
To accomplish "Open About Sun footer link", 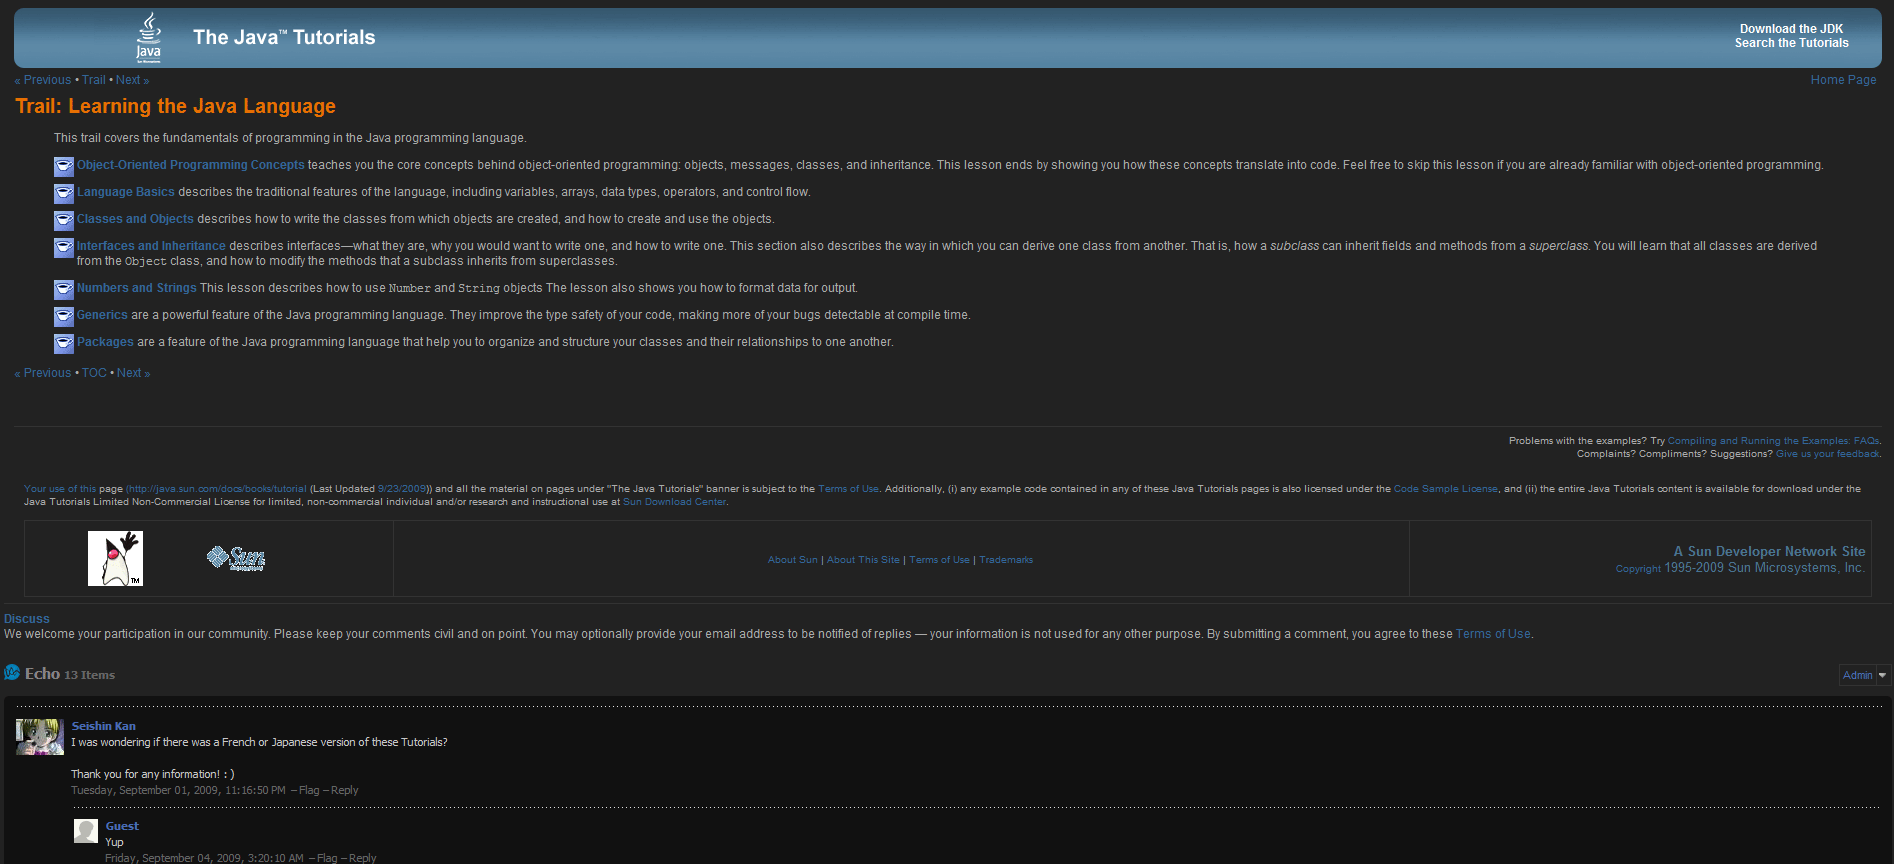I will tap(792, 560).
